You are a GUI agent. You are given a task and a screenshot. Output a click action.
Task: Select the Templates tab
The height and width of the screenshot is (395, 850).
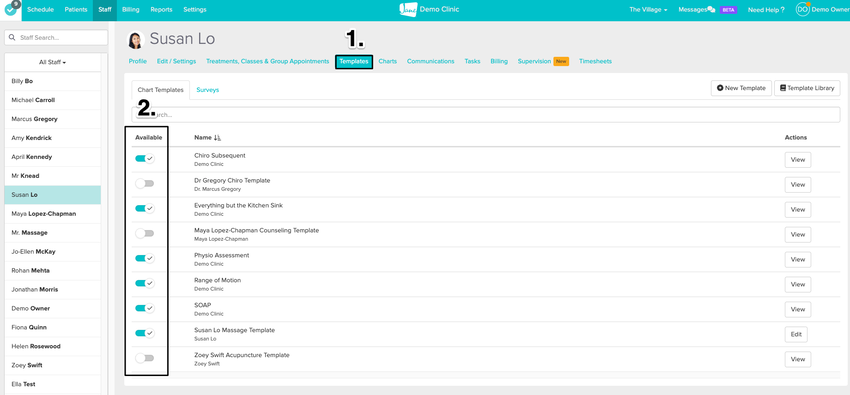tap(354, 62)
